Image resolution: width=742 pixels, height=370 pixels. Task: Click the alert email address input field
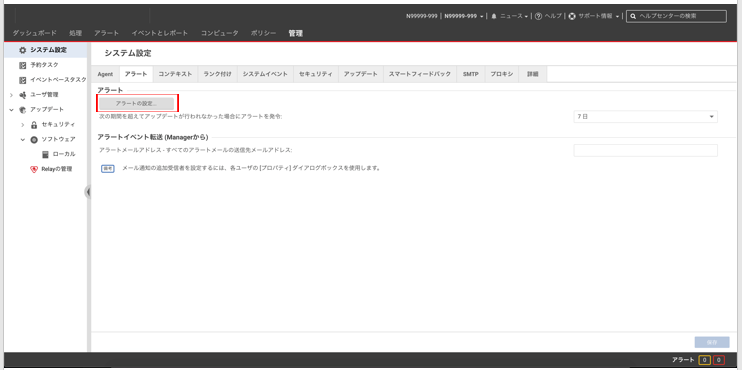pos(645,150)
